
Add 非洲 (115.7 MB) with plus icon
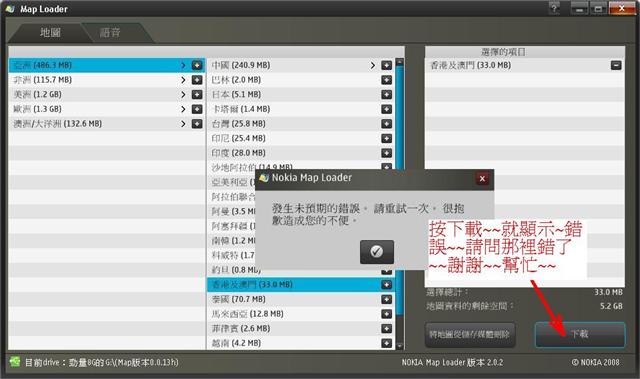[x=197, y=80]
